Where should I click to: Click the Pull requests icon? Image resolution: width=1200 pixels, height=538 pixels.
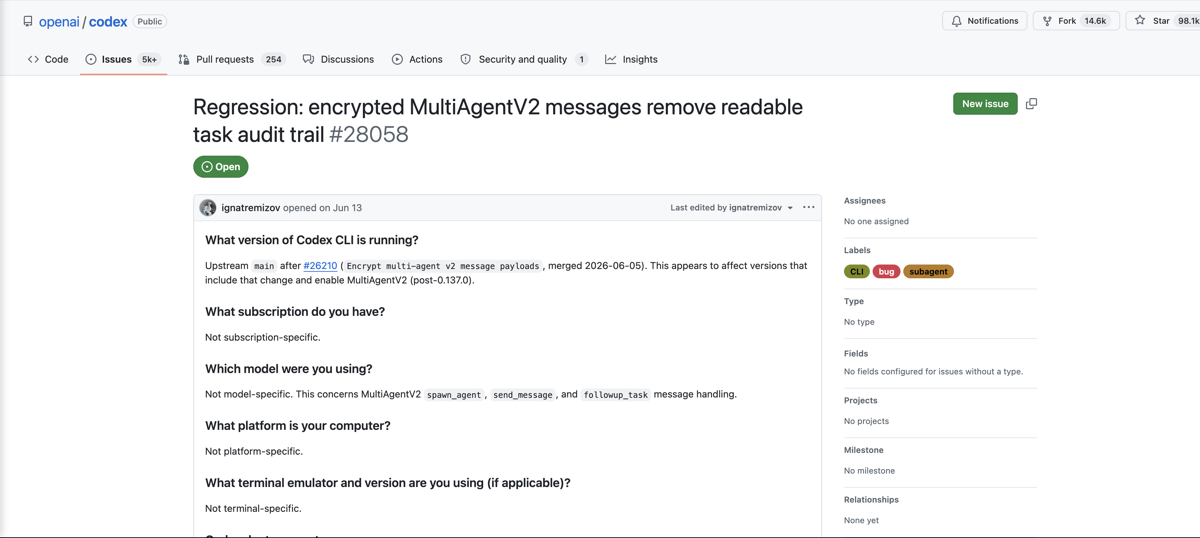pyautogui.click(x=184, y=59)
